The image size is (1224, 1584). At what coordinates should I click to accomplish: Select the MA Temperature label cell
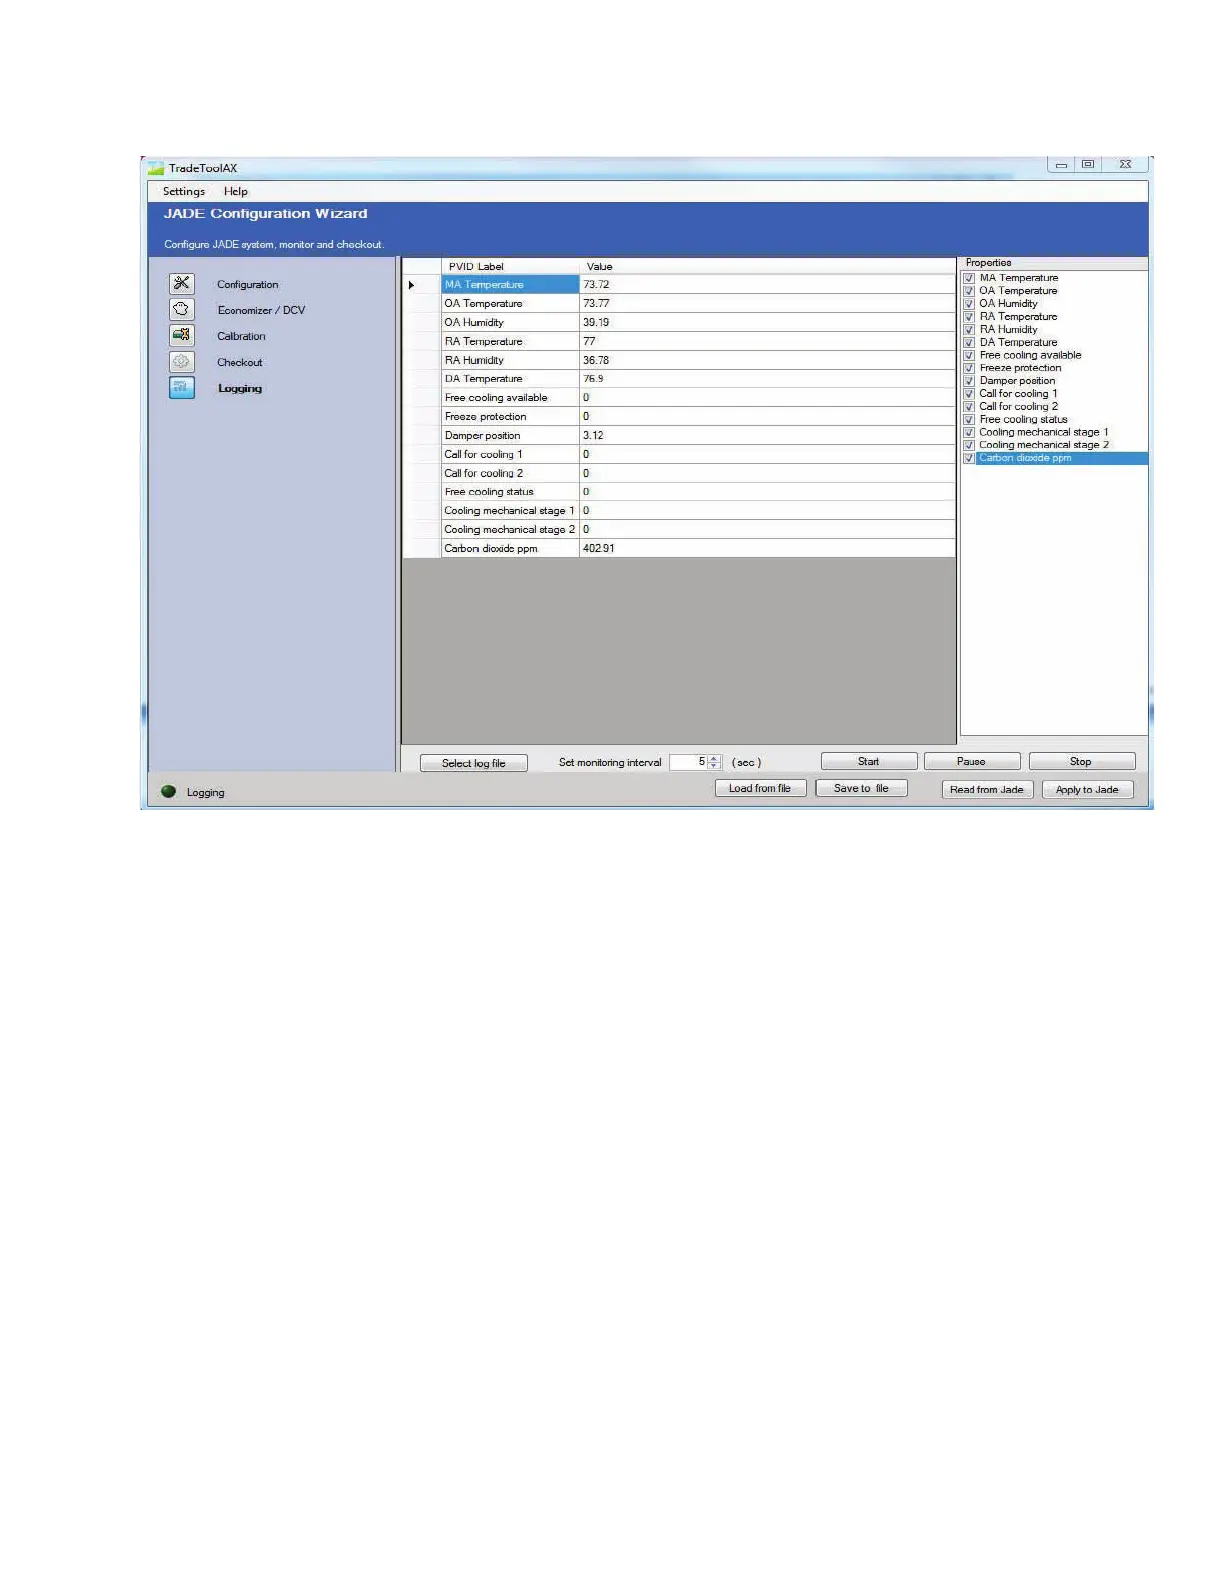[x=510, y=285]
